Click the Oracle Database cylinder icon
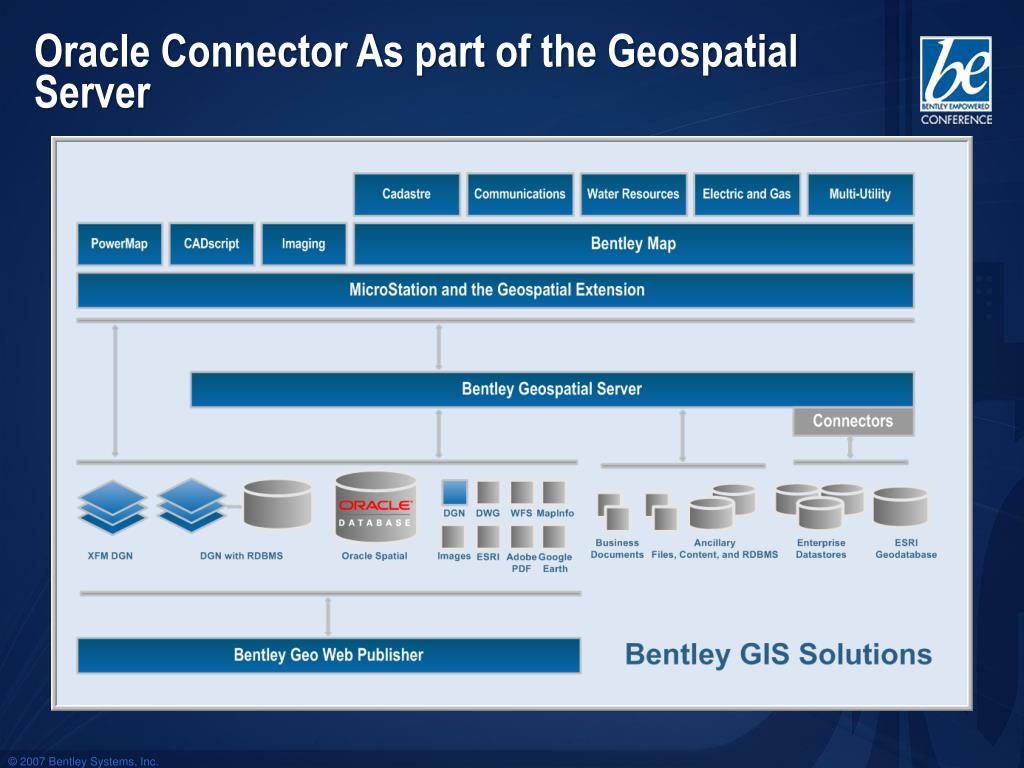1024x768 pixels. (376, 507)
